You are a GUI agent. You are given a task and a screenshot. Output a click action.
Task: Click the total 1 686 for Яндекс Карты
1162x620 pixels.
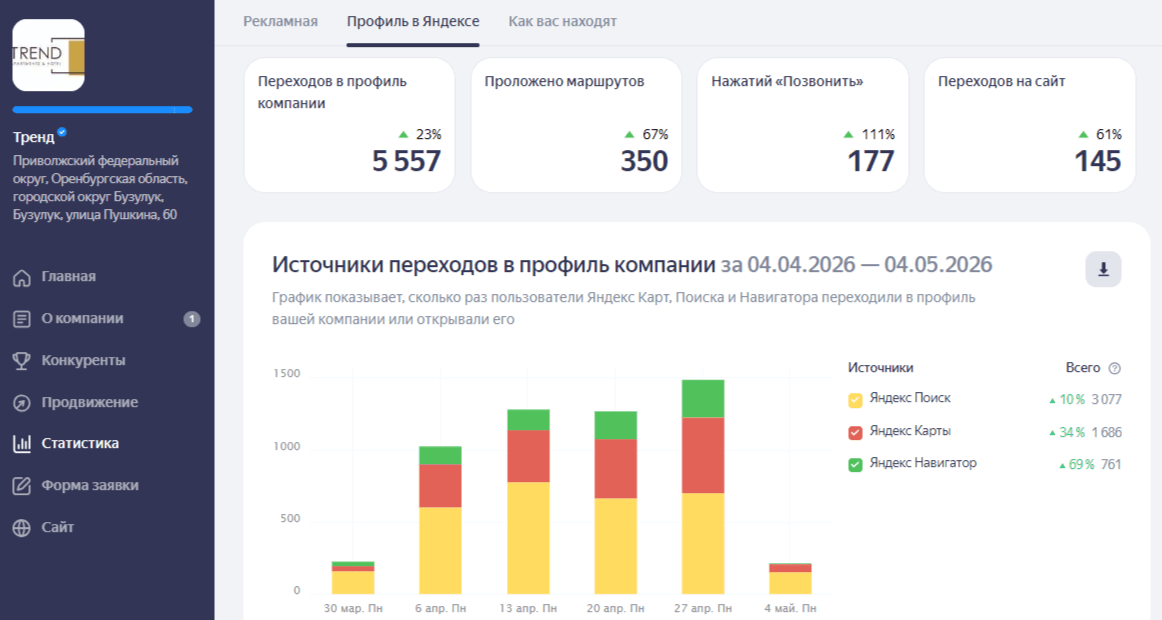tap(1106, 432)
